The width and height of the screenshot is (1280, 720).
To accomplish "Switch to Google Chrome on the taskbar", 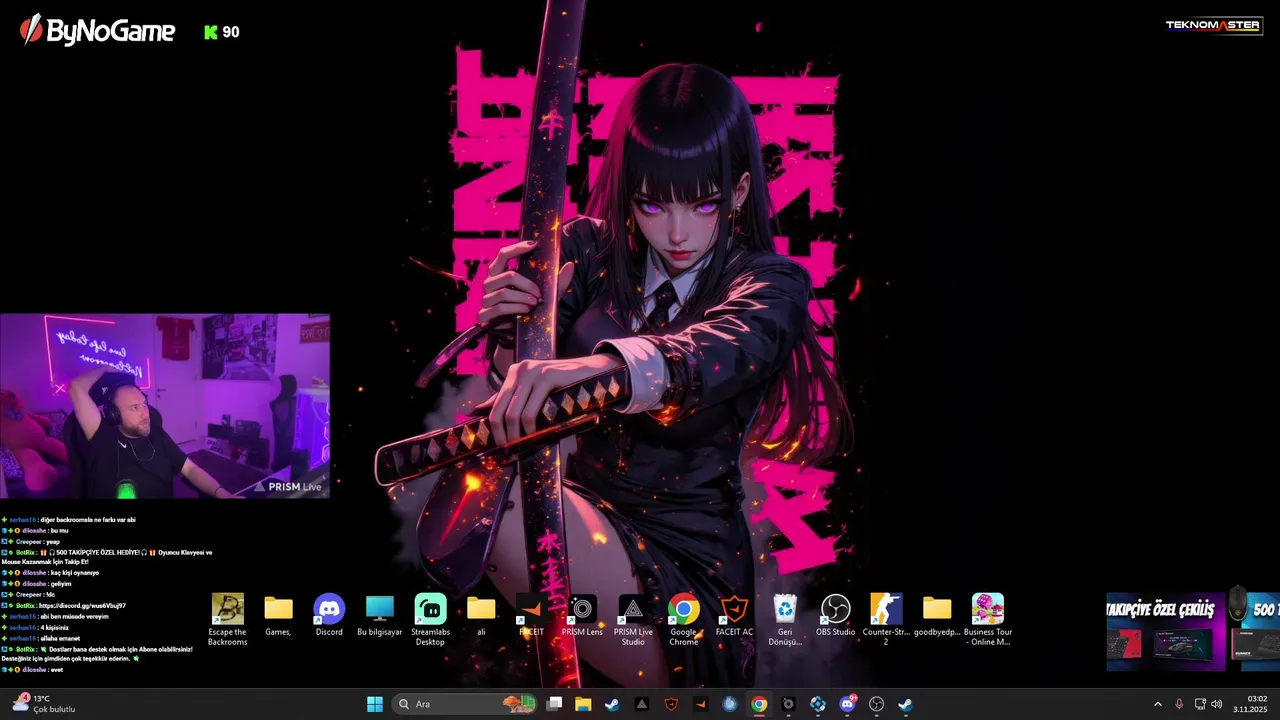I will (x=759, y=704).
